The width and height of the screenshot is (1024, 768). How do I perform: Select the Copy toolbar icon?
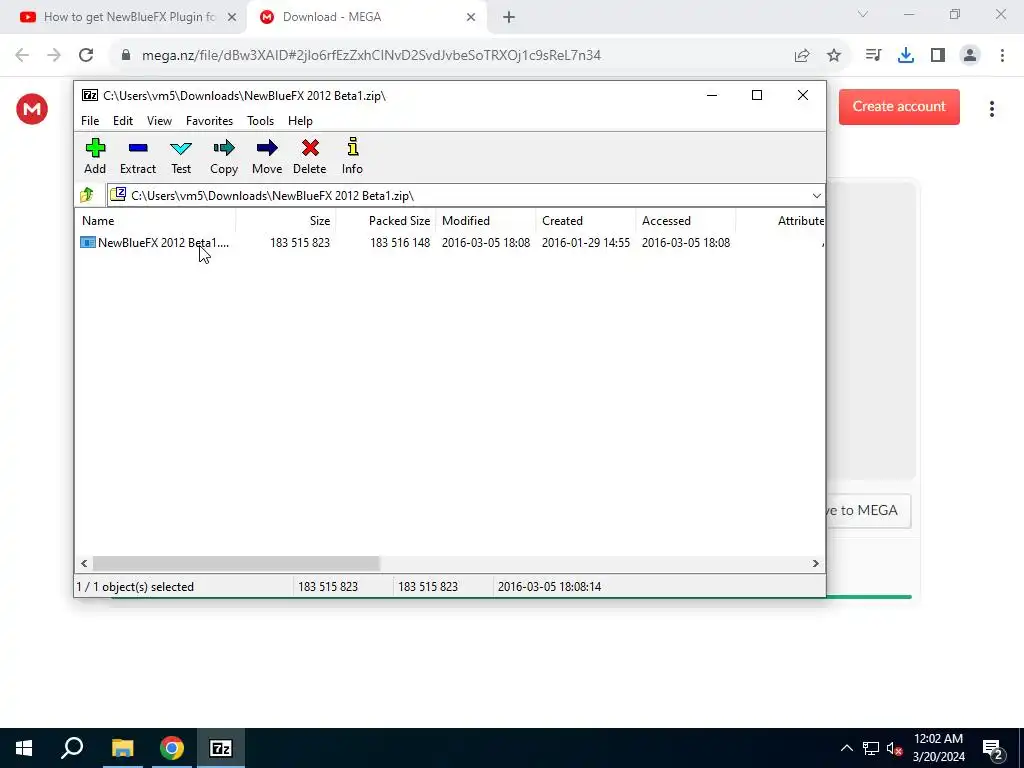tap(223, 156)
